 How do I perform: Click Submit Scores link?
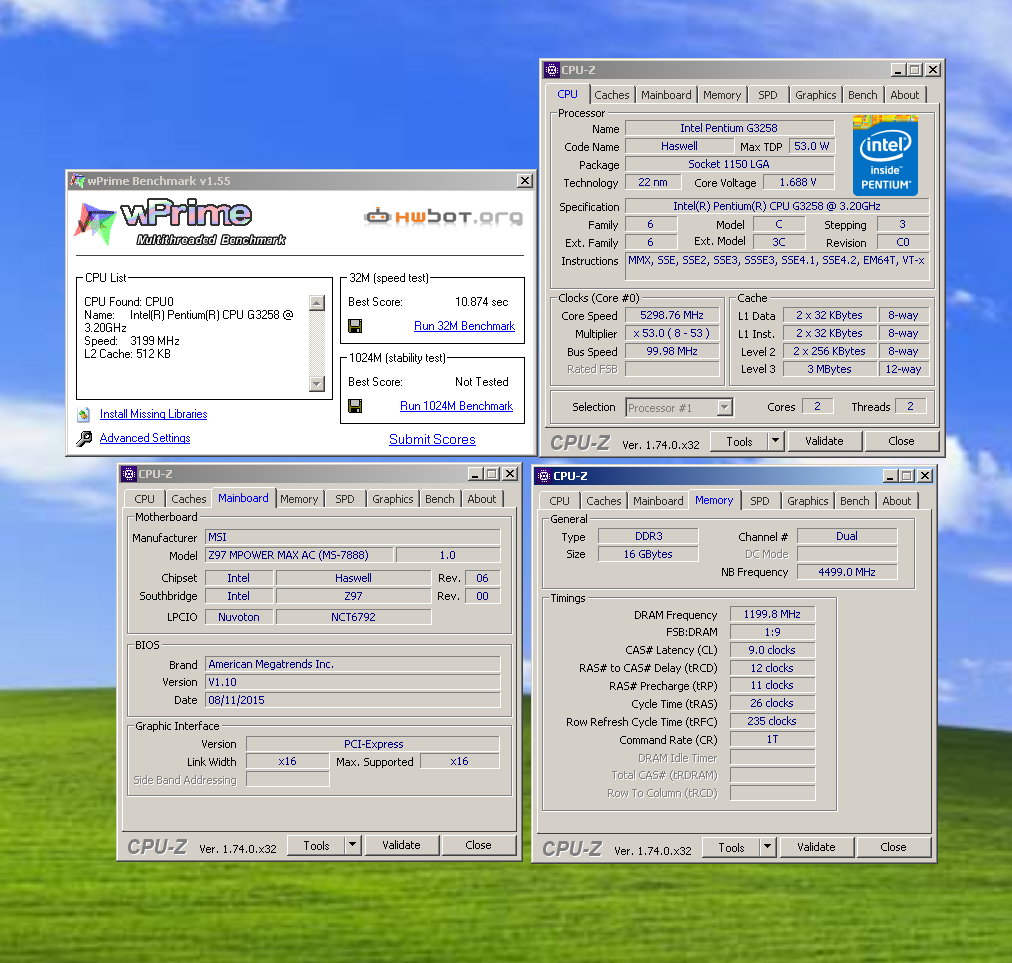432,440
